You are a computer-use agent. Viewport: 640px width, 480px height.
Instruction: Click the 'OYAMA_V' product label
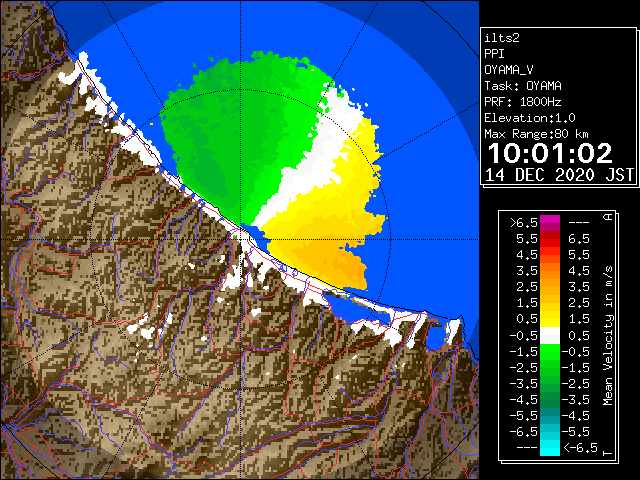click(509, 70)
